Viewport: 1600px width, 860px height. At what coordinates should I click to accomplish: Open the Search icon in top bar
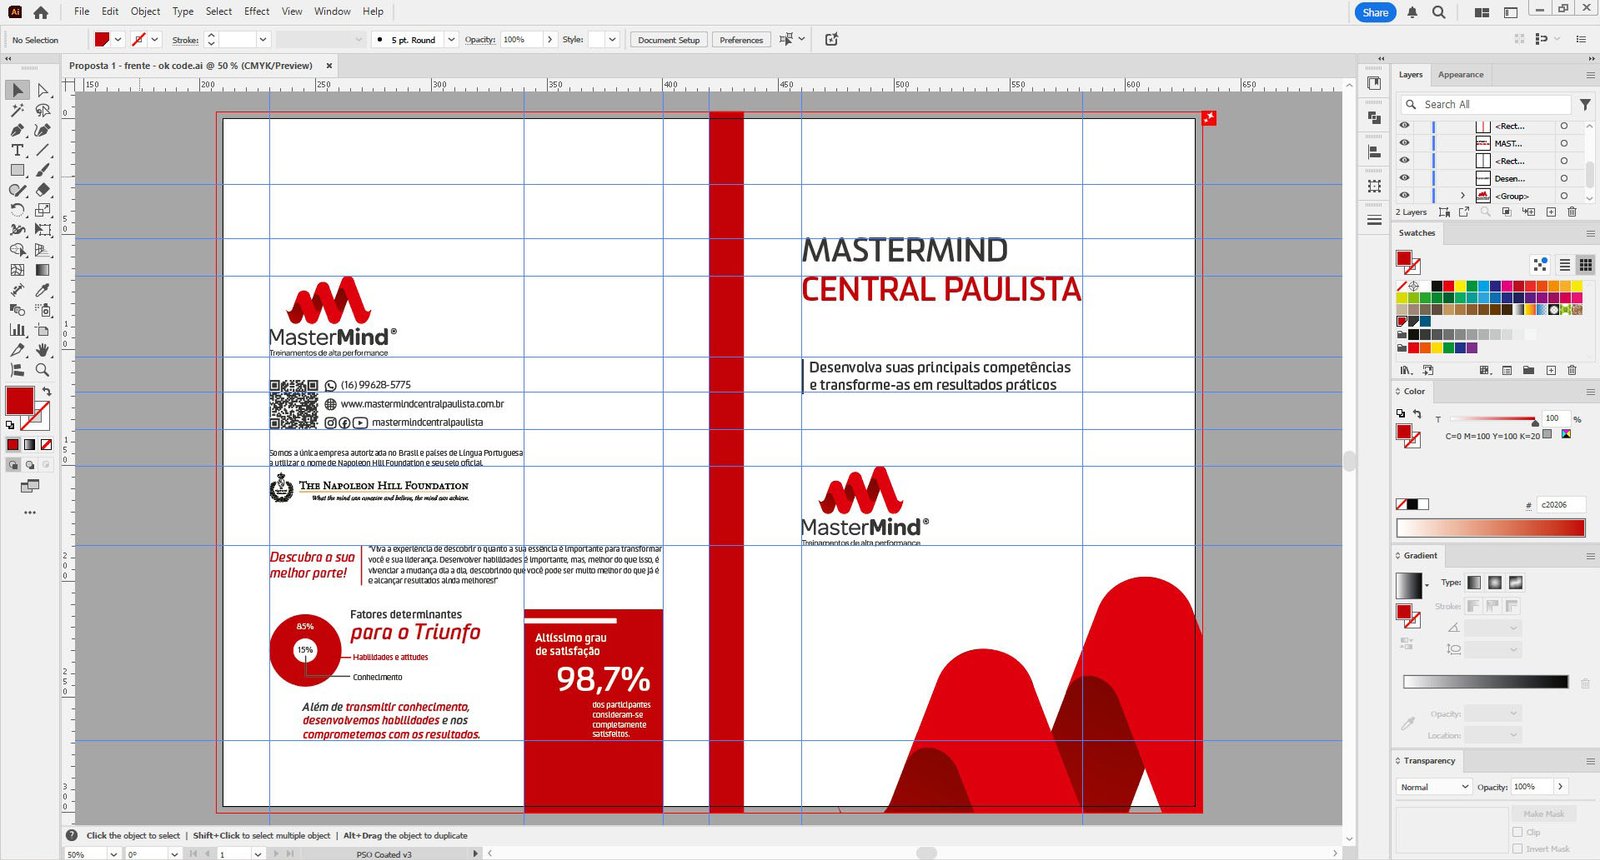(1438, 12)
